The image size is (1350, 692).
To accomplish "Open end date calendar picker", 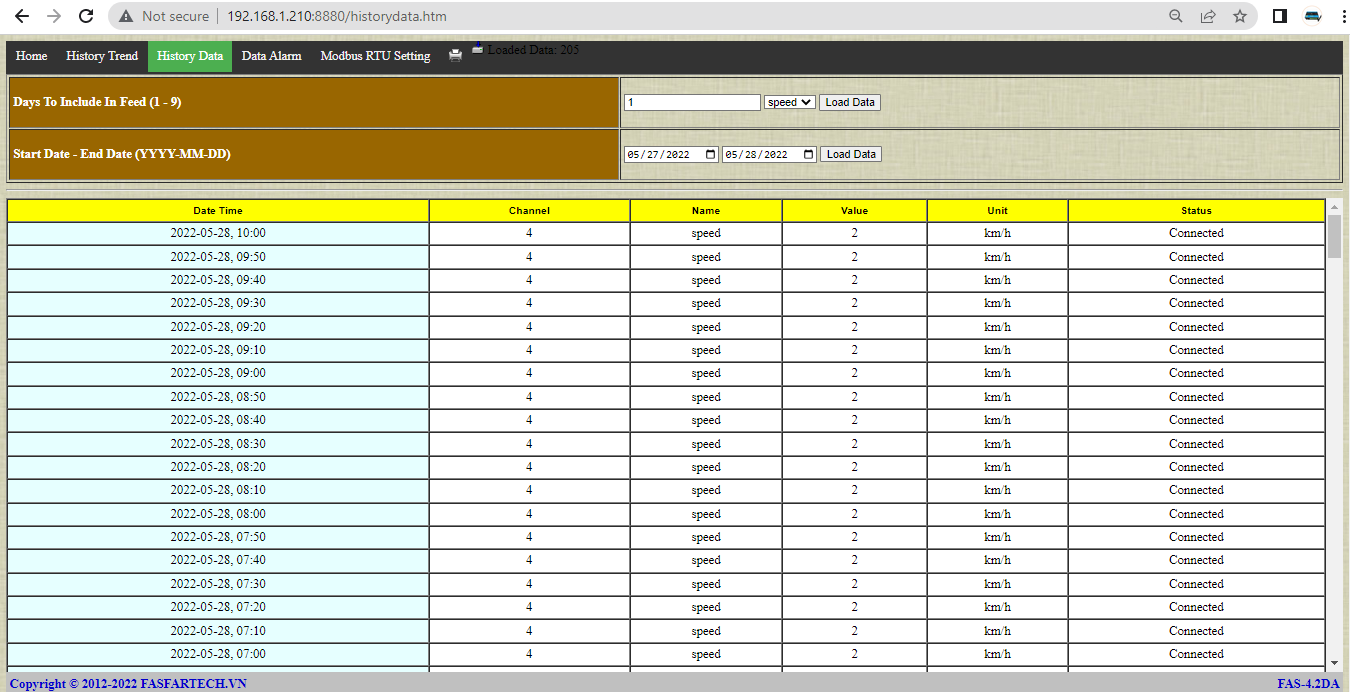I will click(x=809, y=154).
